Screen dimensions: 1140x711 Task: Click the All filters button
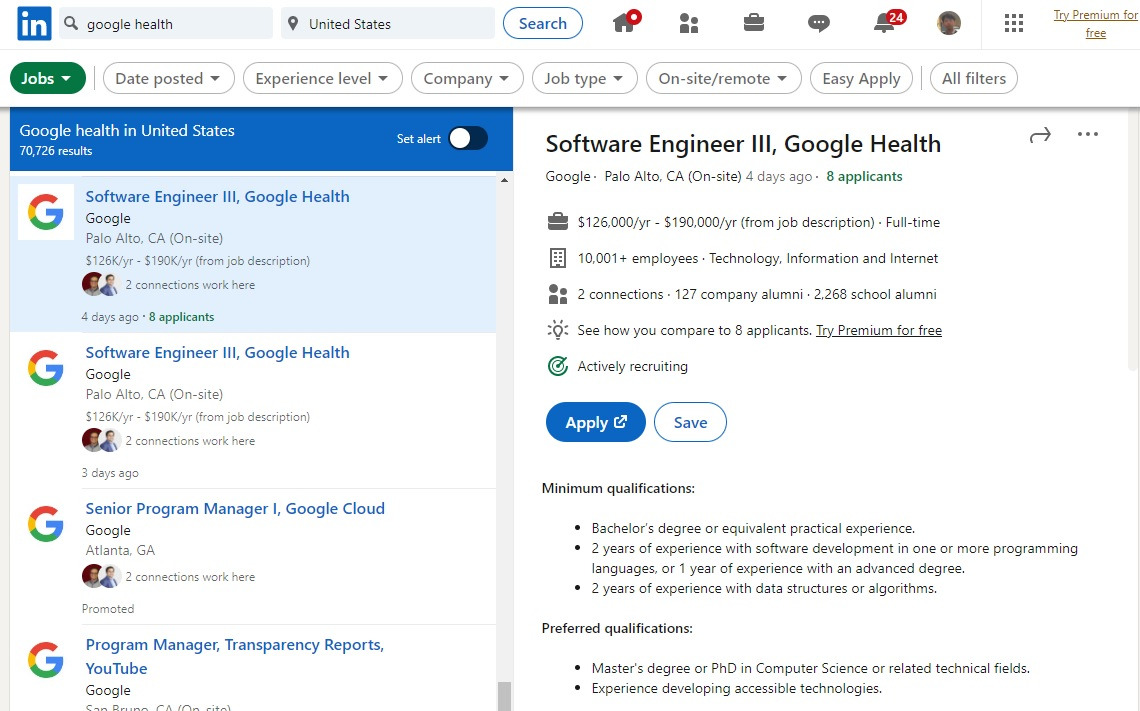tap(974, 78)
